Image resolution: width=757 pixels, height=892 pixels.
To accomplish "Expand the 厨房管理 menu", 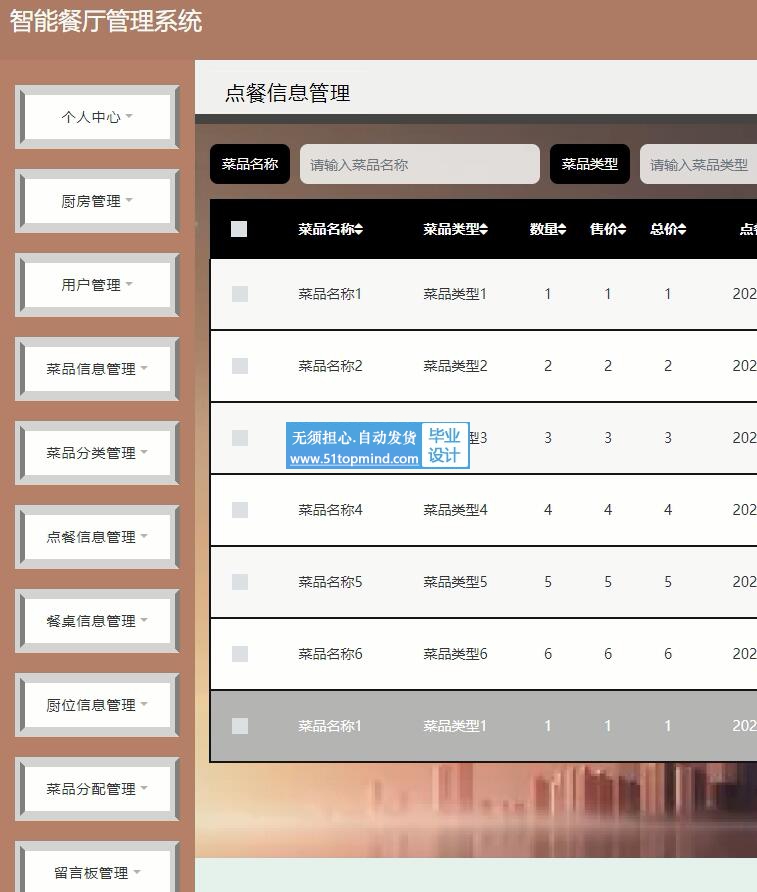I will (x=97, y=201).
